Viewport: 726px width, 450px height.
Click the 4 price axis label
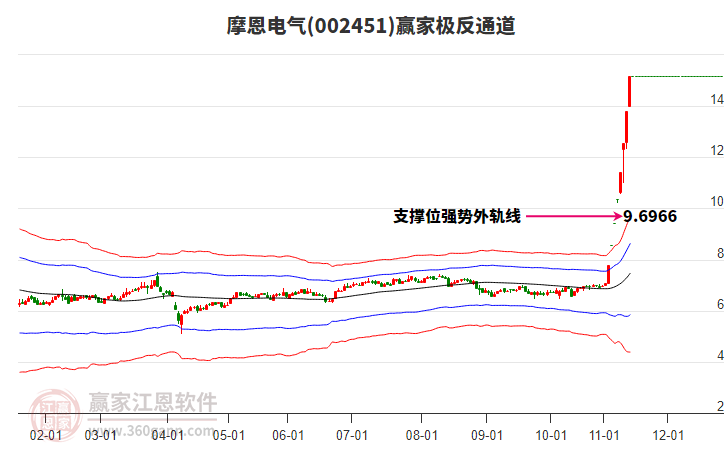coord(720,355)
